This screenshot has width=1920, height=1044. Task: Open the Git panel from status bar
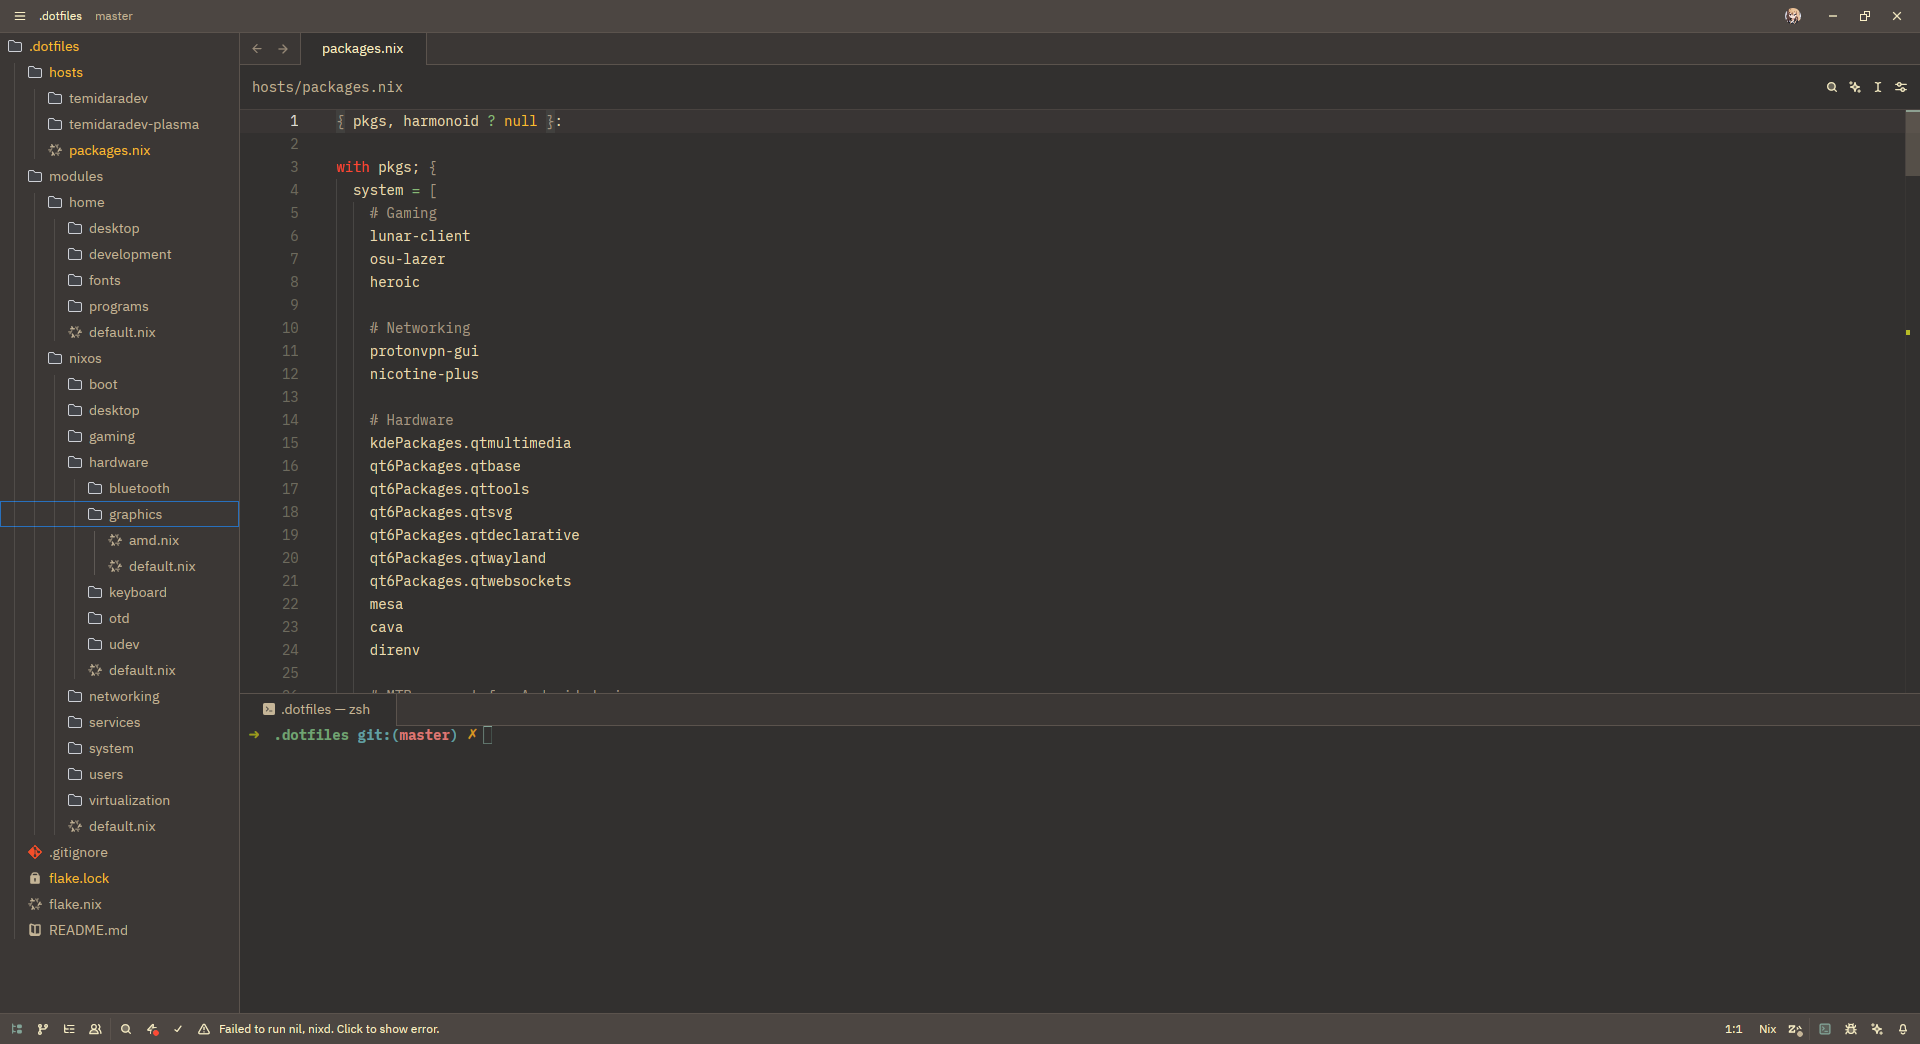point(43,1029)
